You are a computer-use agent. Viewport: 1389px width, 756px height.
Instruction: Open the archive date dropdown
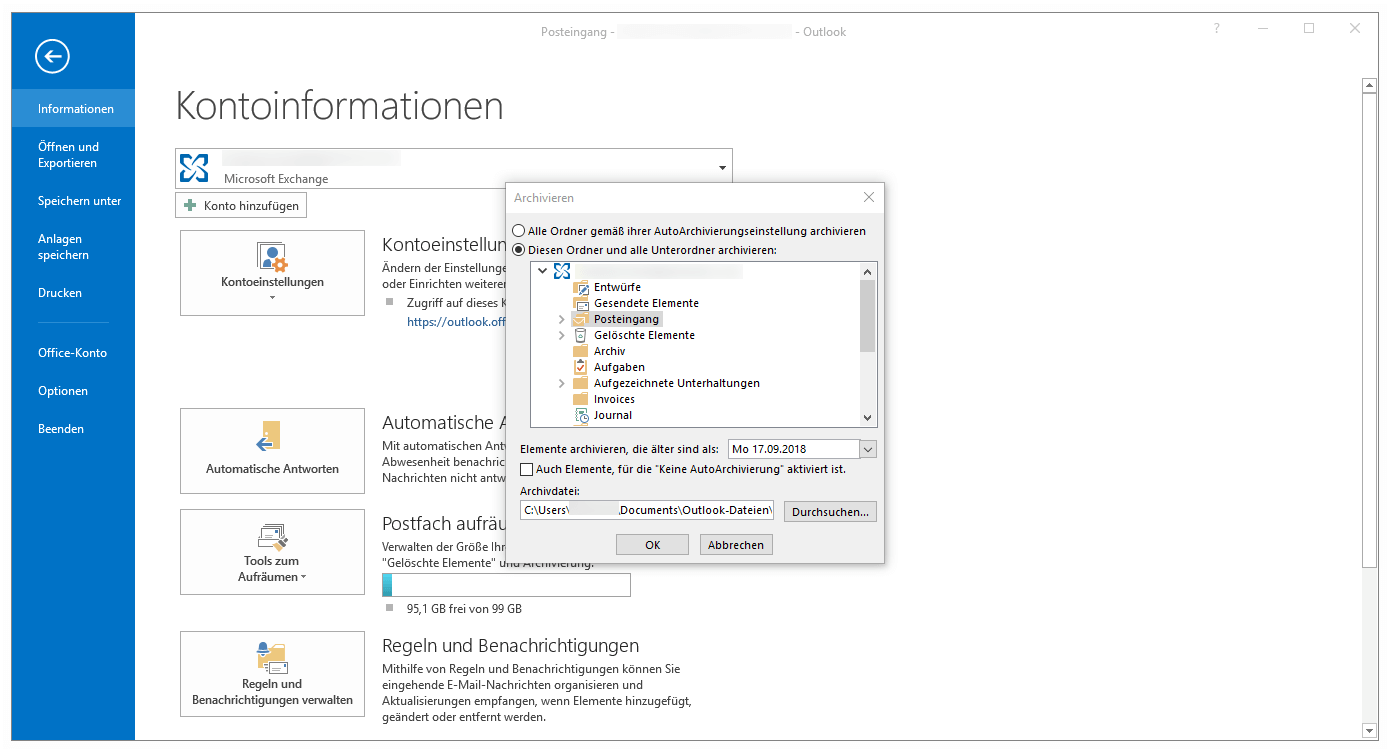(868, 450)
